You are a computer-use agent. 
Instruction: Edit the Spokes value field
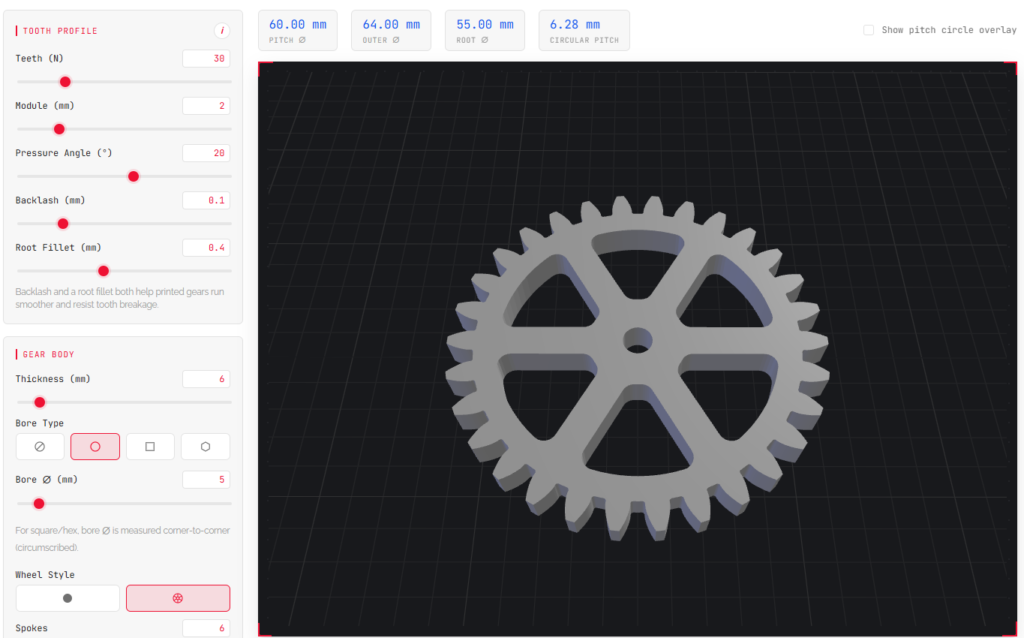pyautogui.click(x=206, y=628)
